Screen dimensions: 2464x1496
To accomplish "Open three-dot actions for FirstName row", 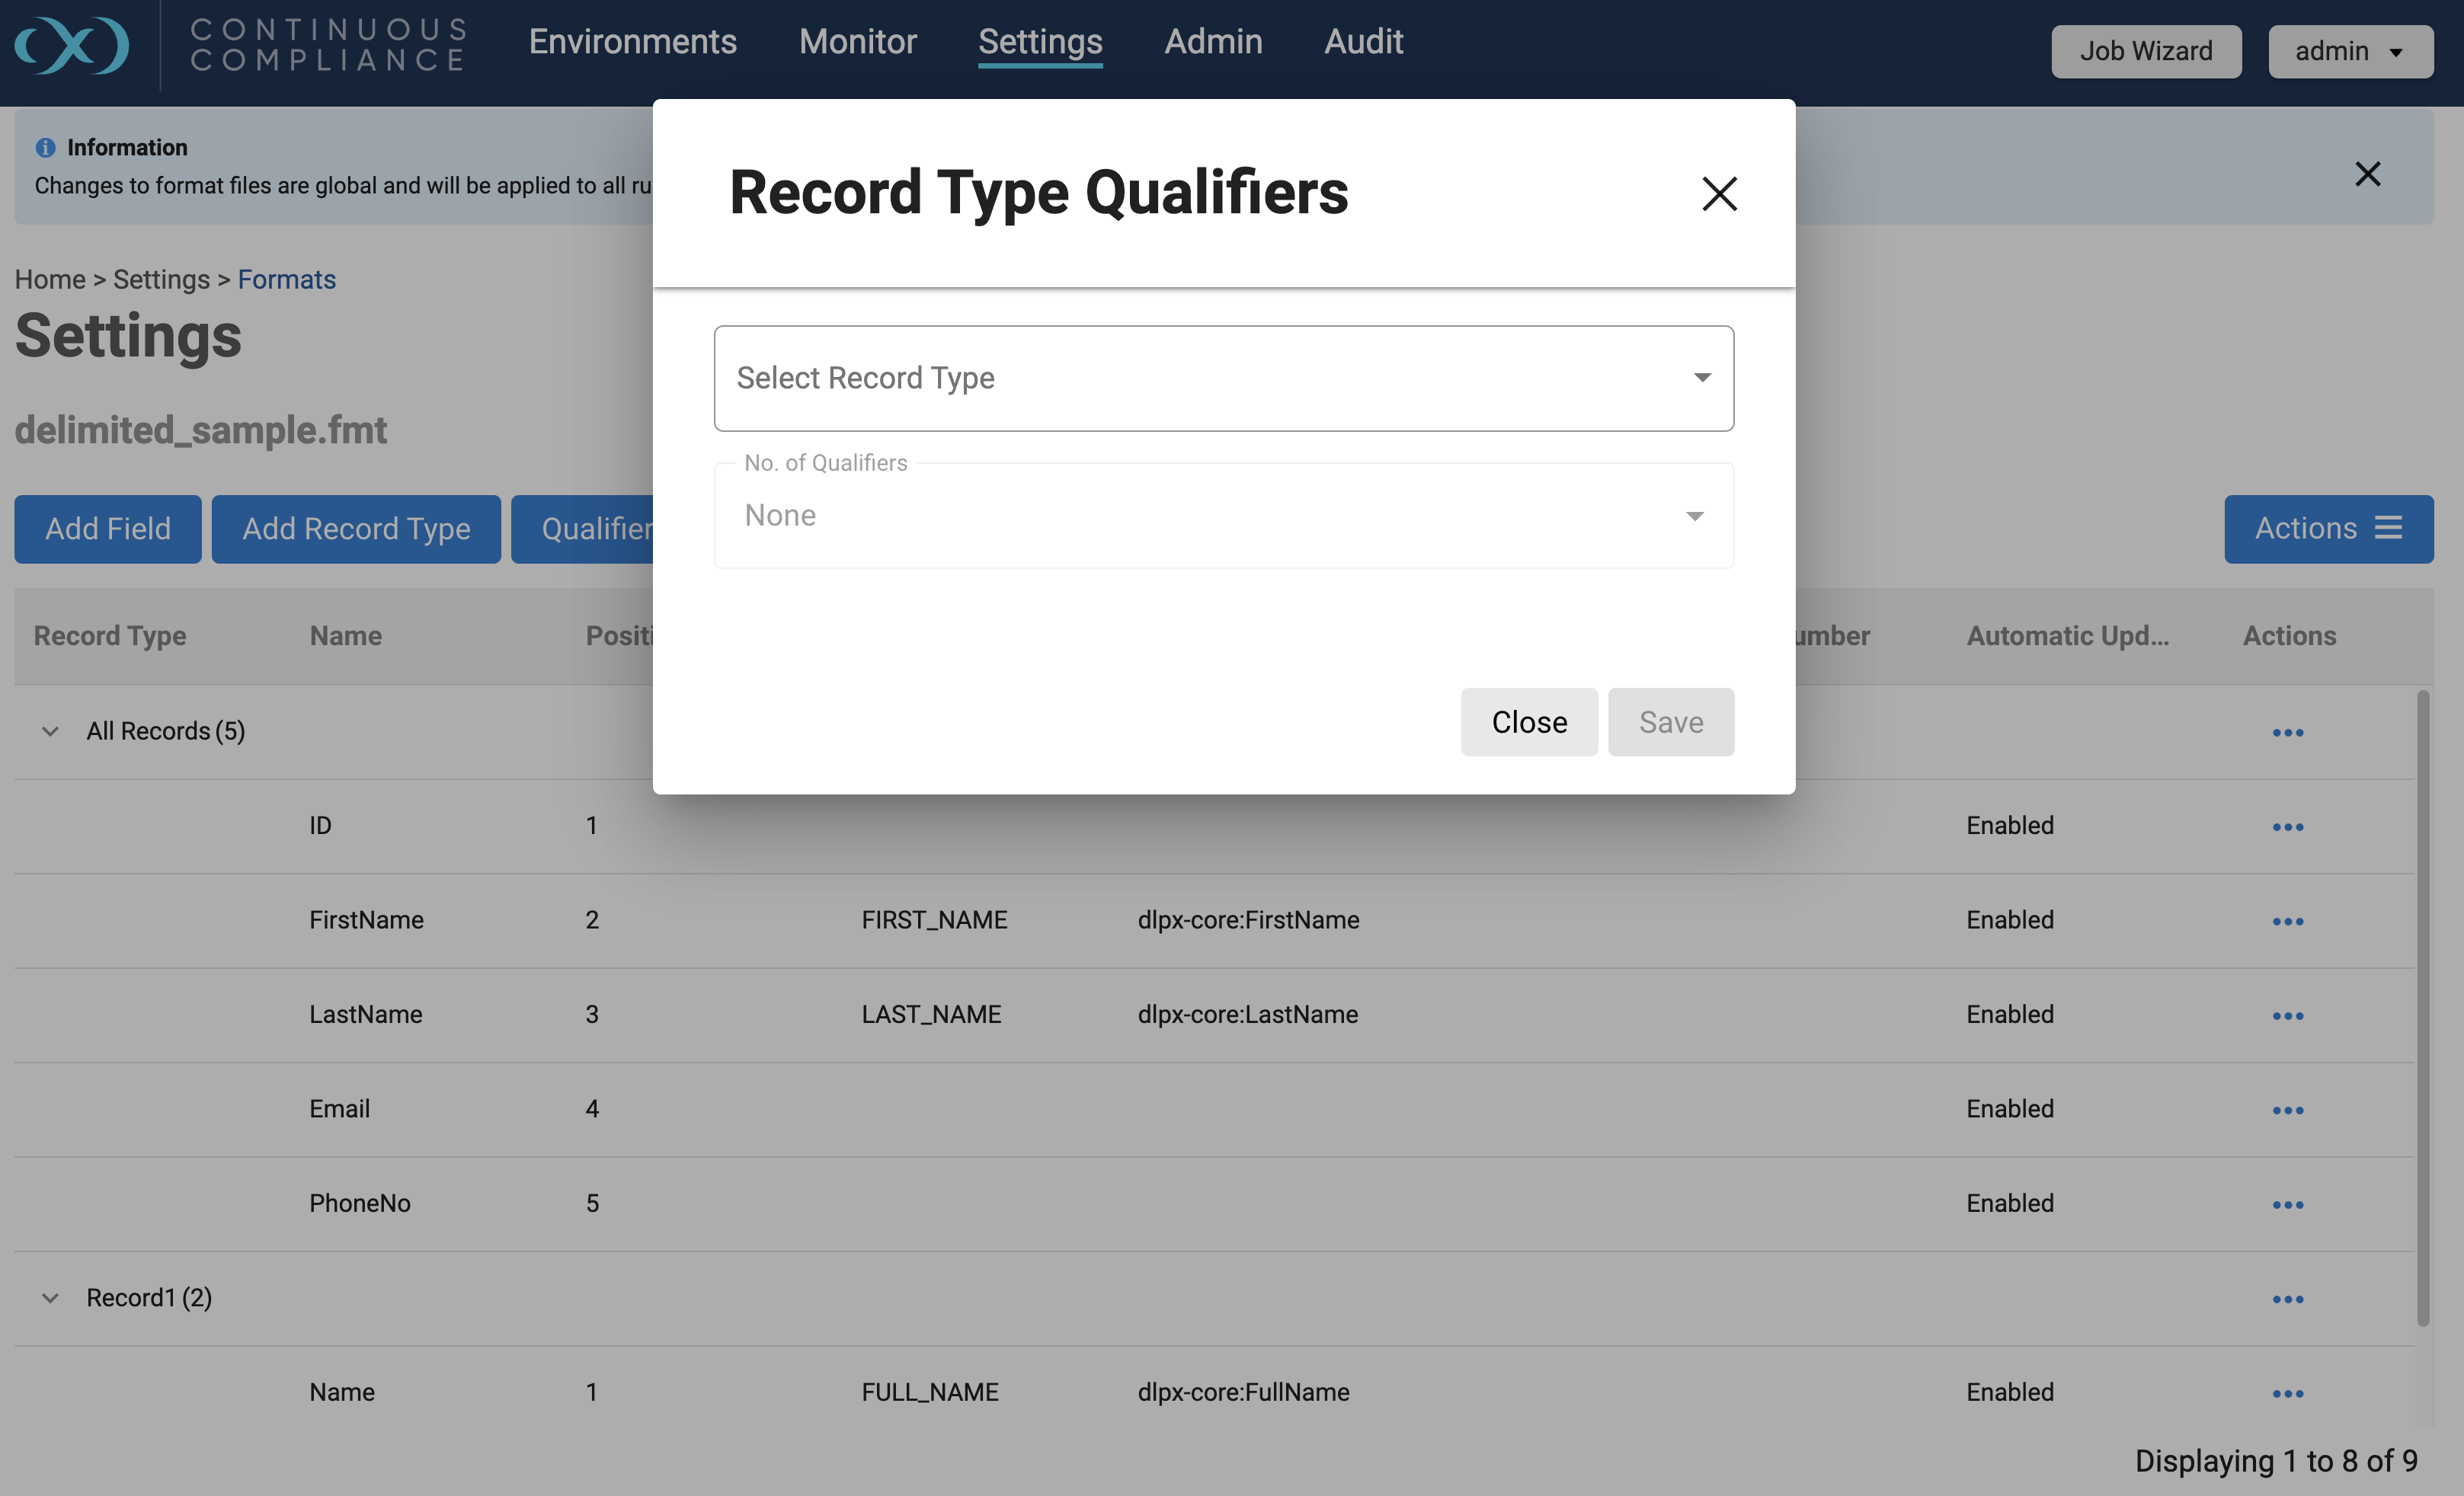I will coord(2287,921).
